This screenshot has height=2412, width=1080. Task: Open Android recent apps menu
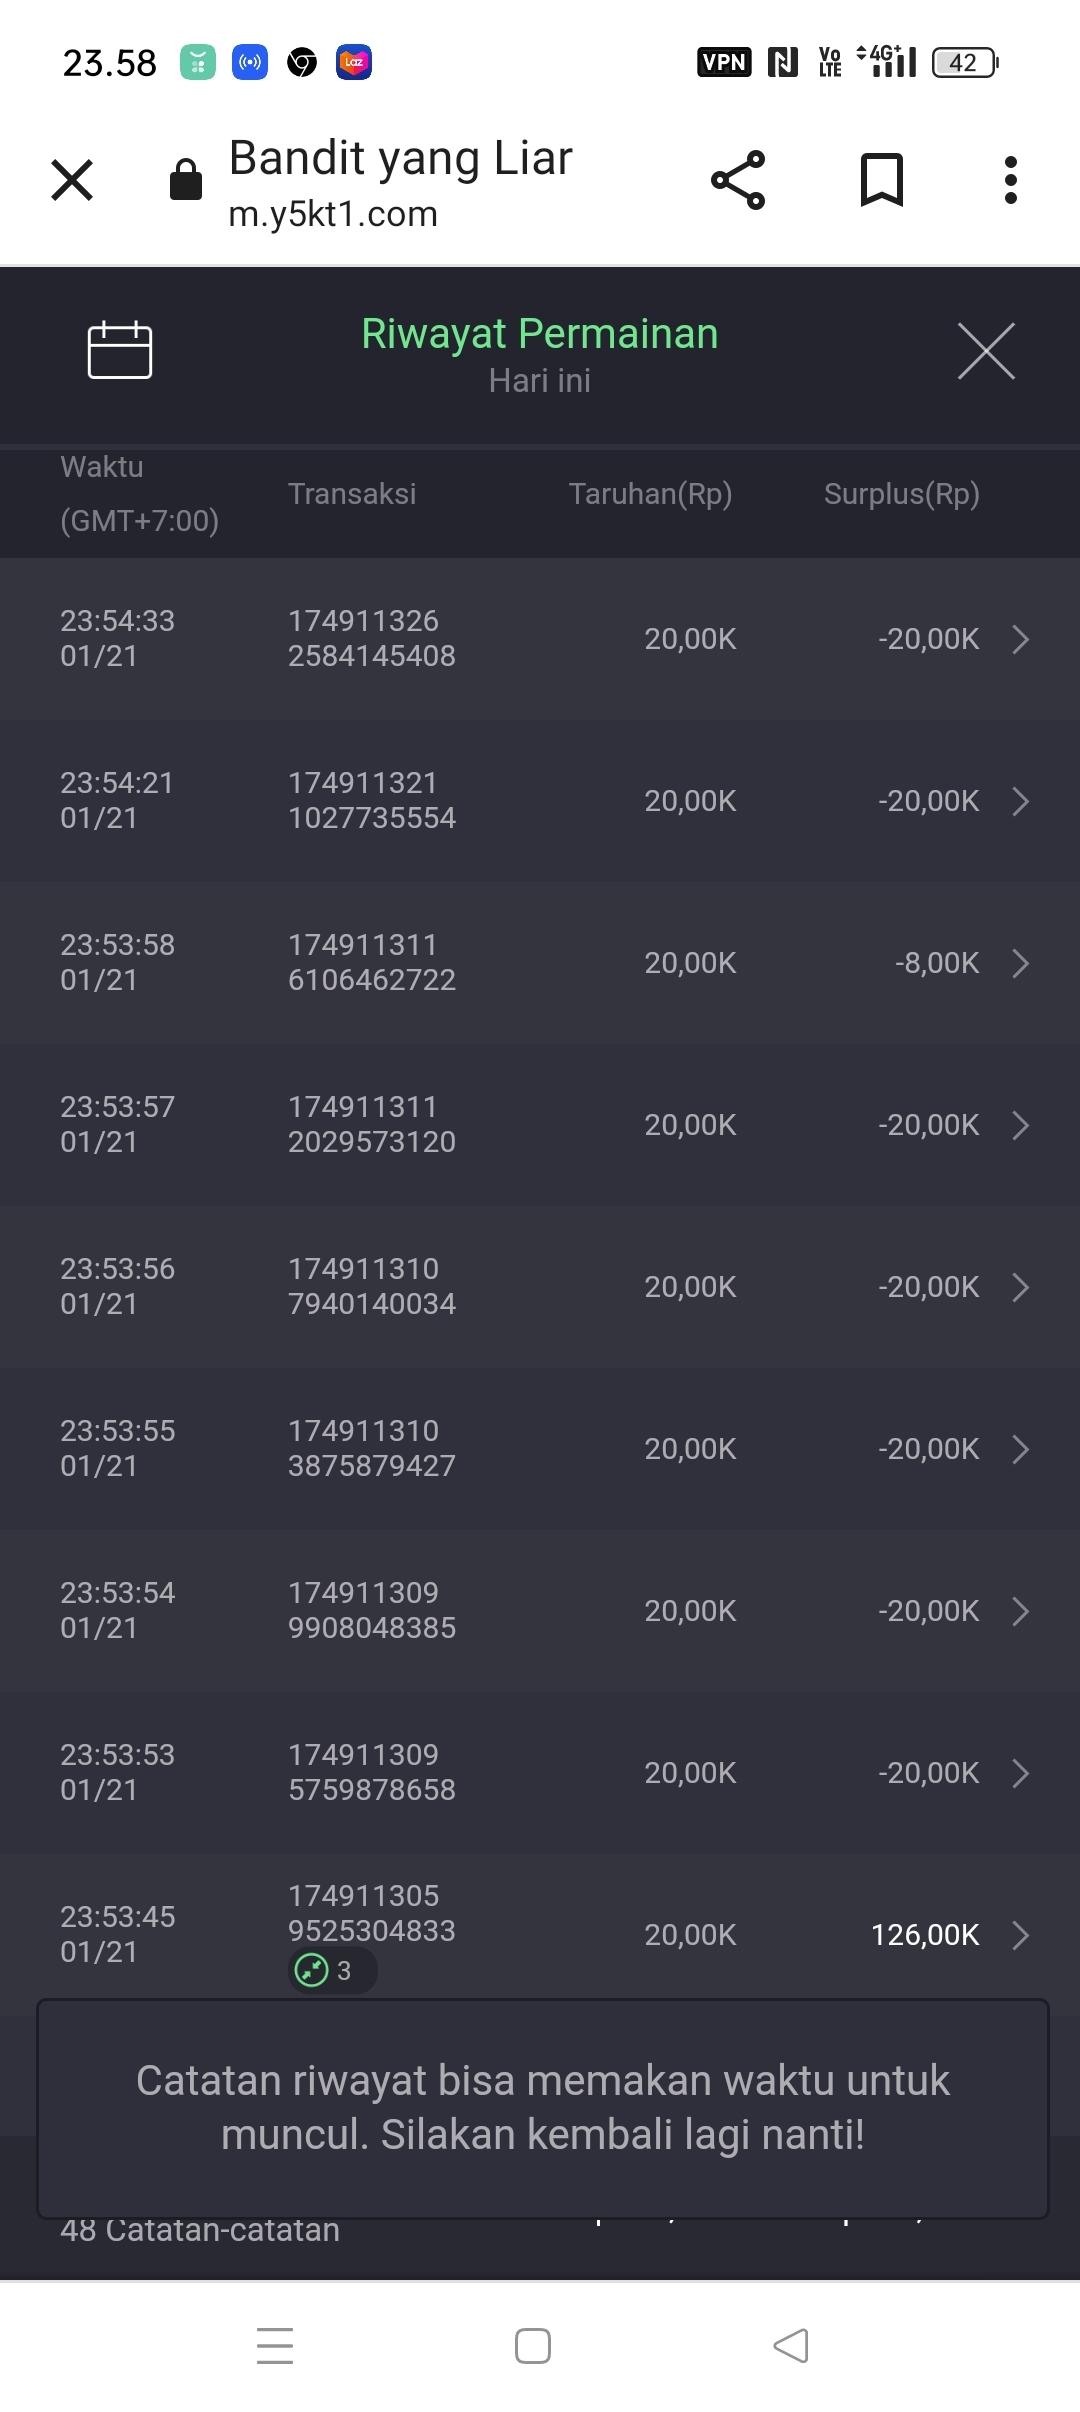click(x=275, y=2345)
